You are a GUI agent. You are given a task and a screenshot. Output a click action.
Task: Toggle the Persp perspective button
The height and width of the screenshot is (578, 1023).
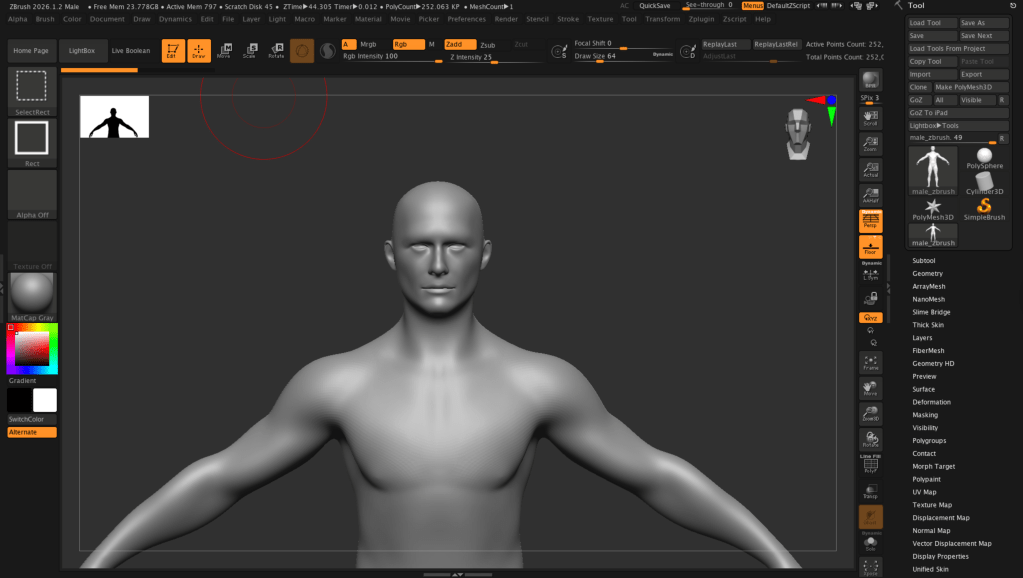(x=870, y=219)
